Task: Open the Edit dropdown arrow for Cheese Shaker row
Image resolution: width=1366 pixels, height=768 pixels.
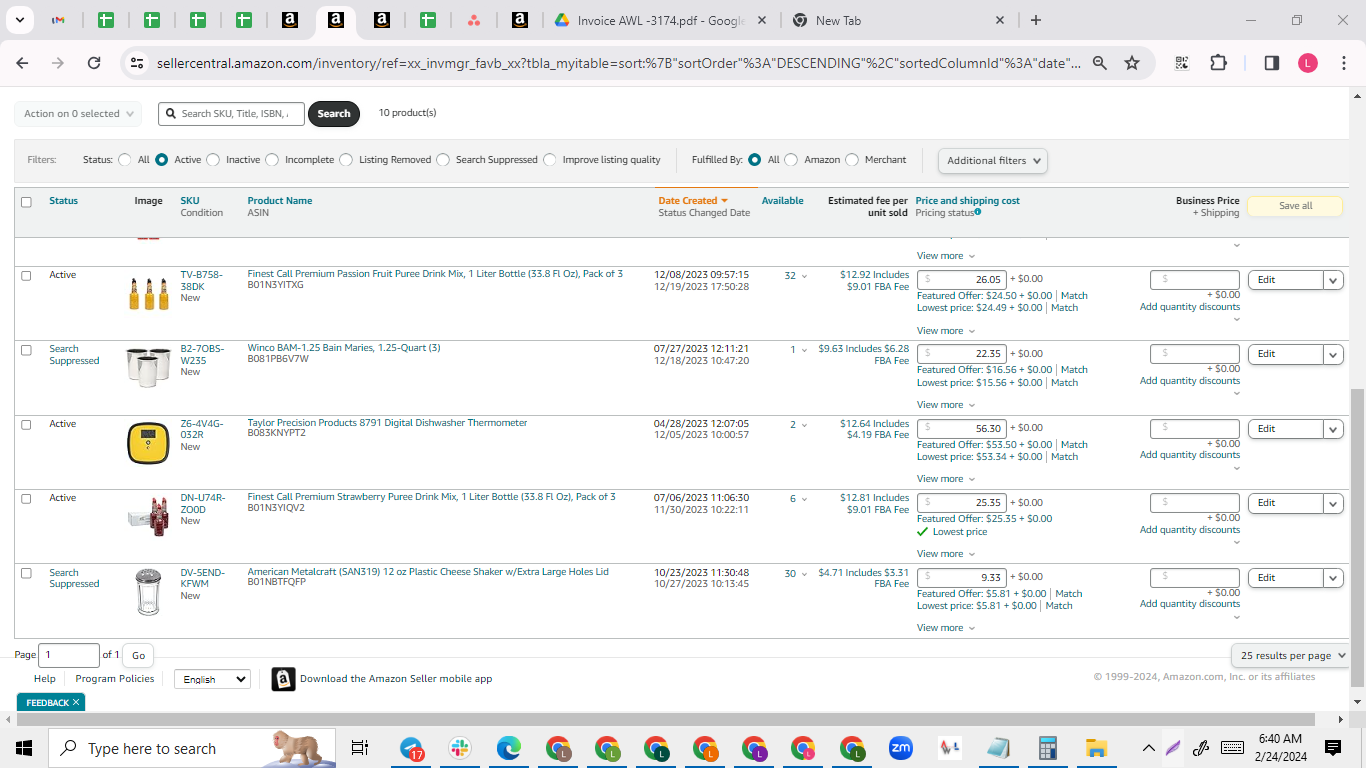Action: point(1333,578)
